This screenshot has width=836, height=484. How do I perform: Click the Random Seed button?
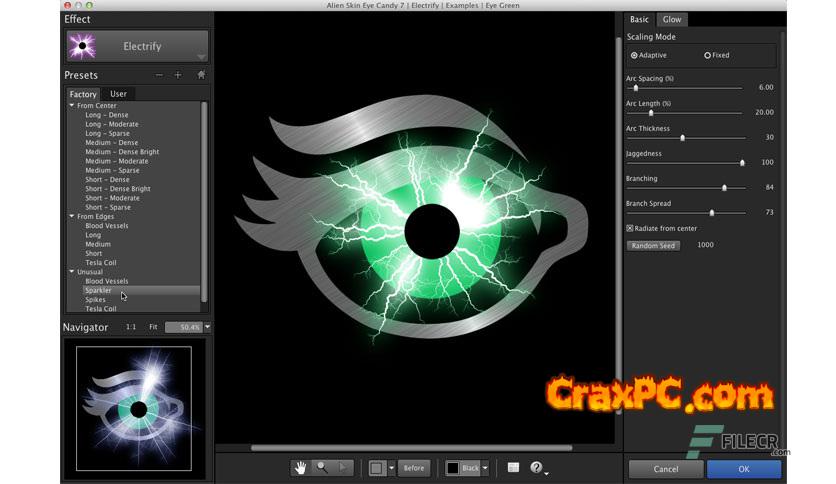tap(653, 245)
